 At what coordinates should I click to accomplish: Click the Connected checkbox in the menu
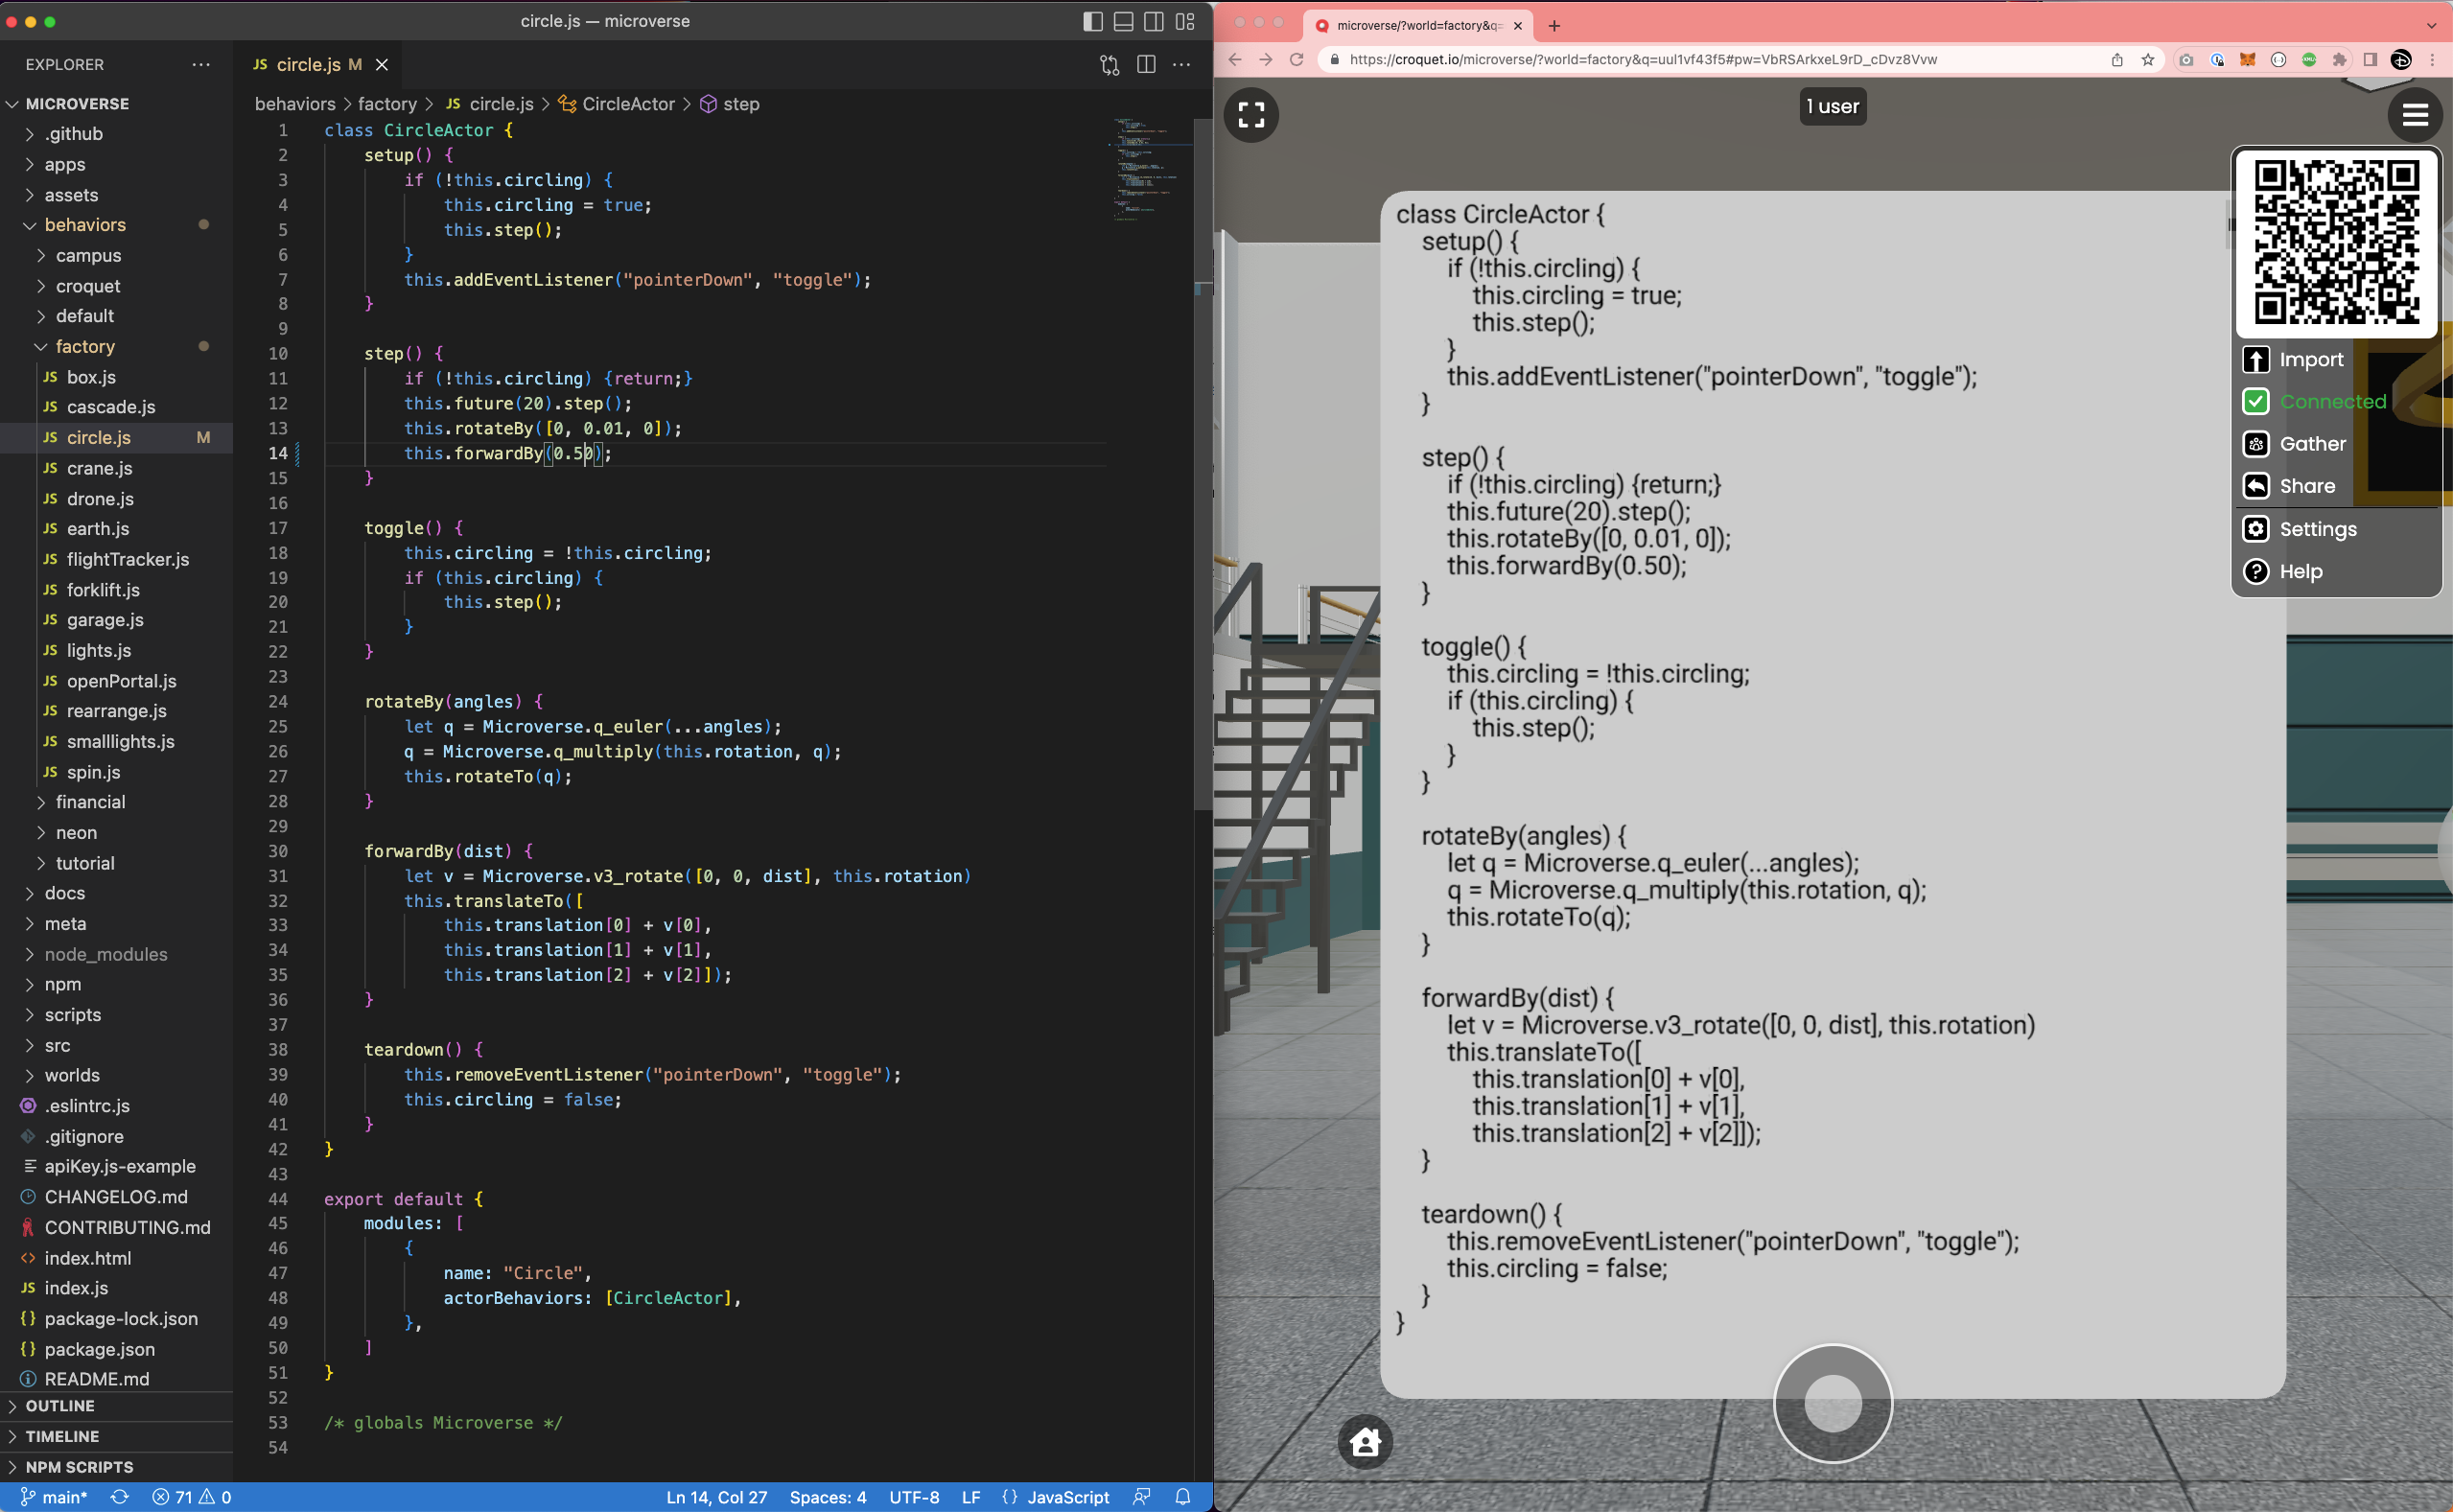point(2256,402)
